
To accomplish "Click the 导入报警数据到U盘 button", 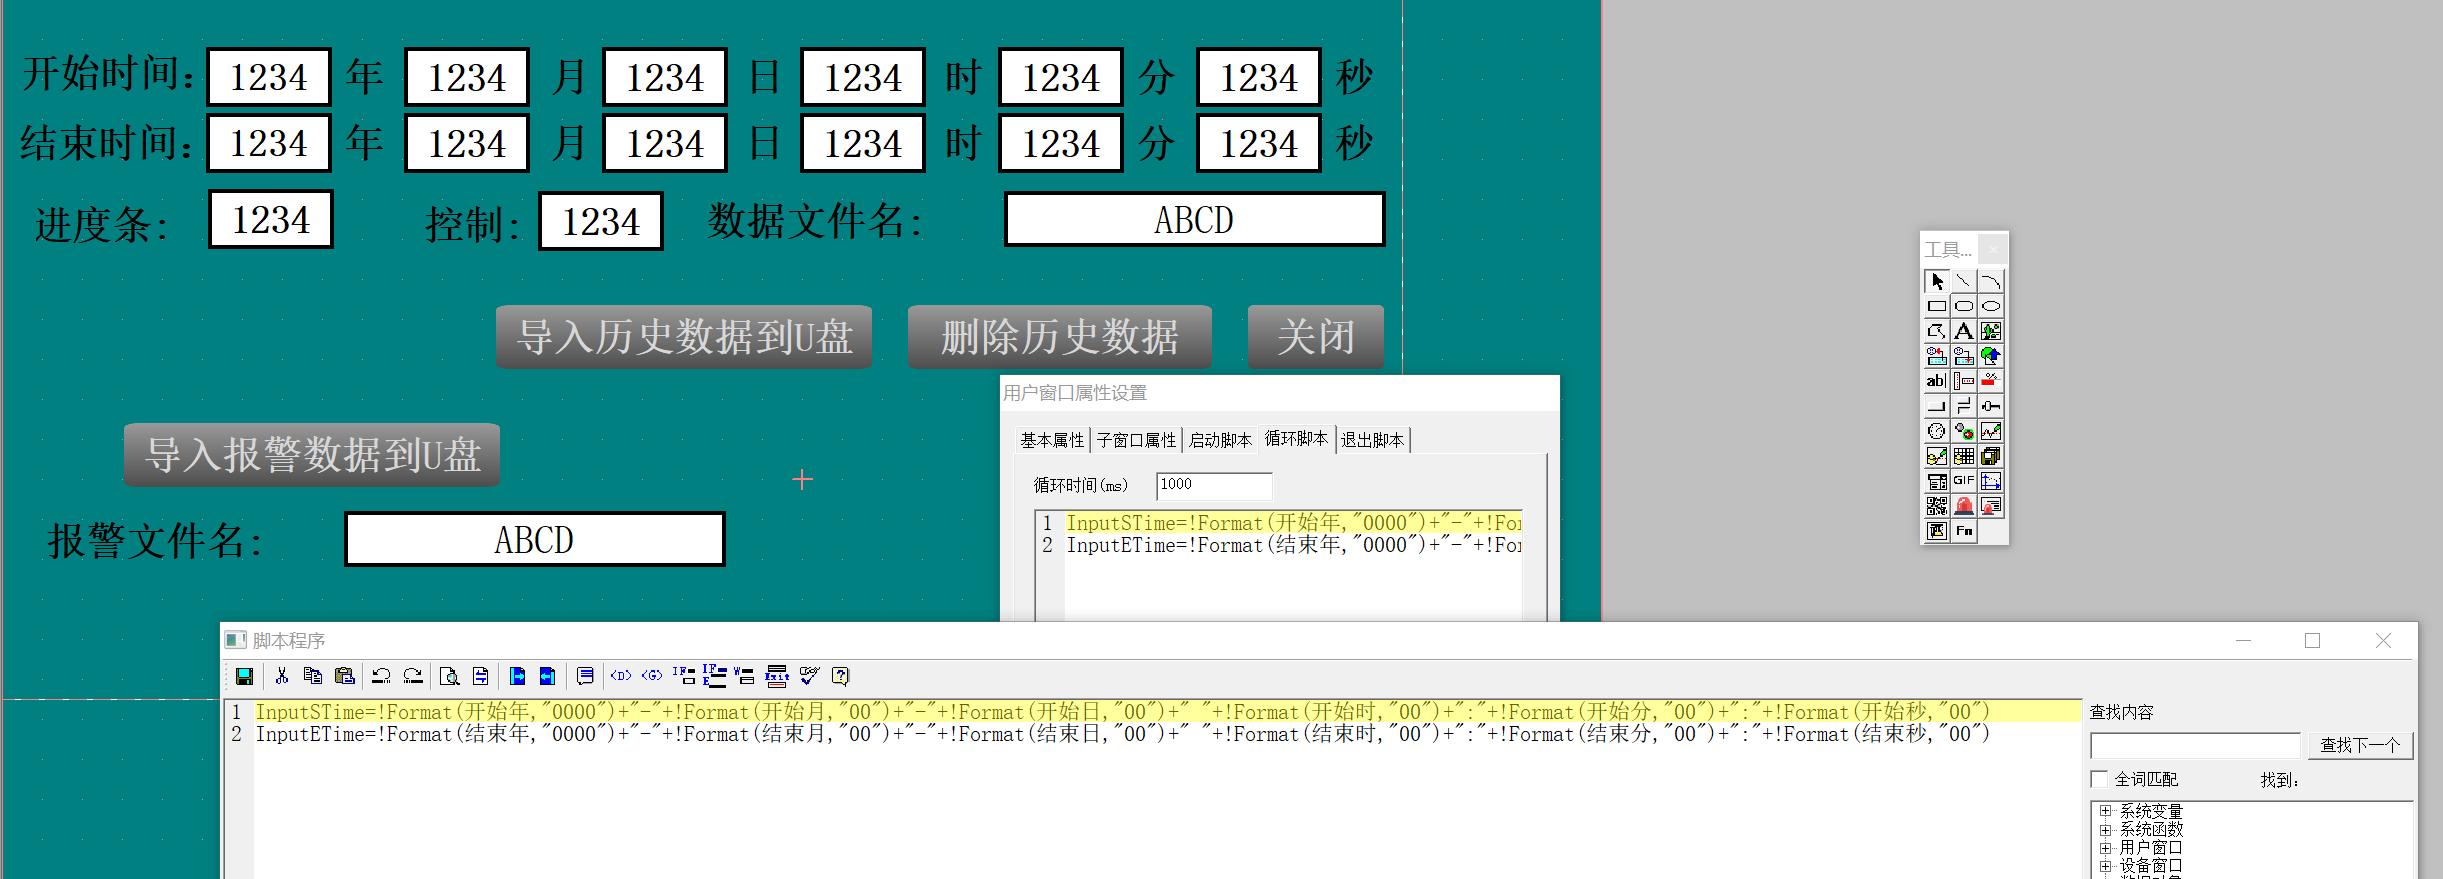I will click(x=312, y=455).
